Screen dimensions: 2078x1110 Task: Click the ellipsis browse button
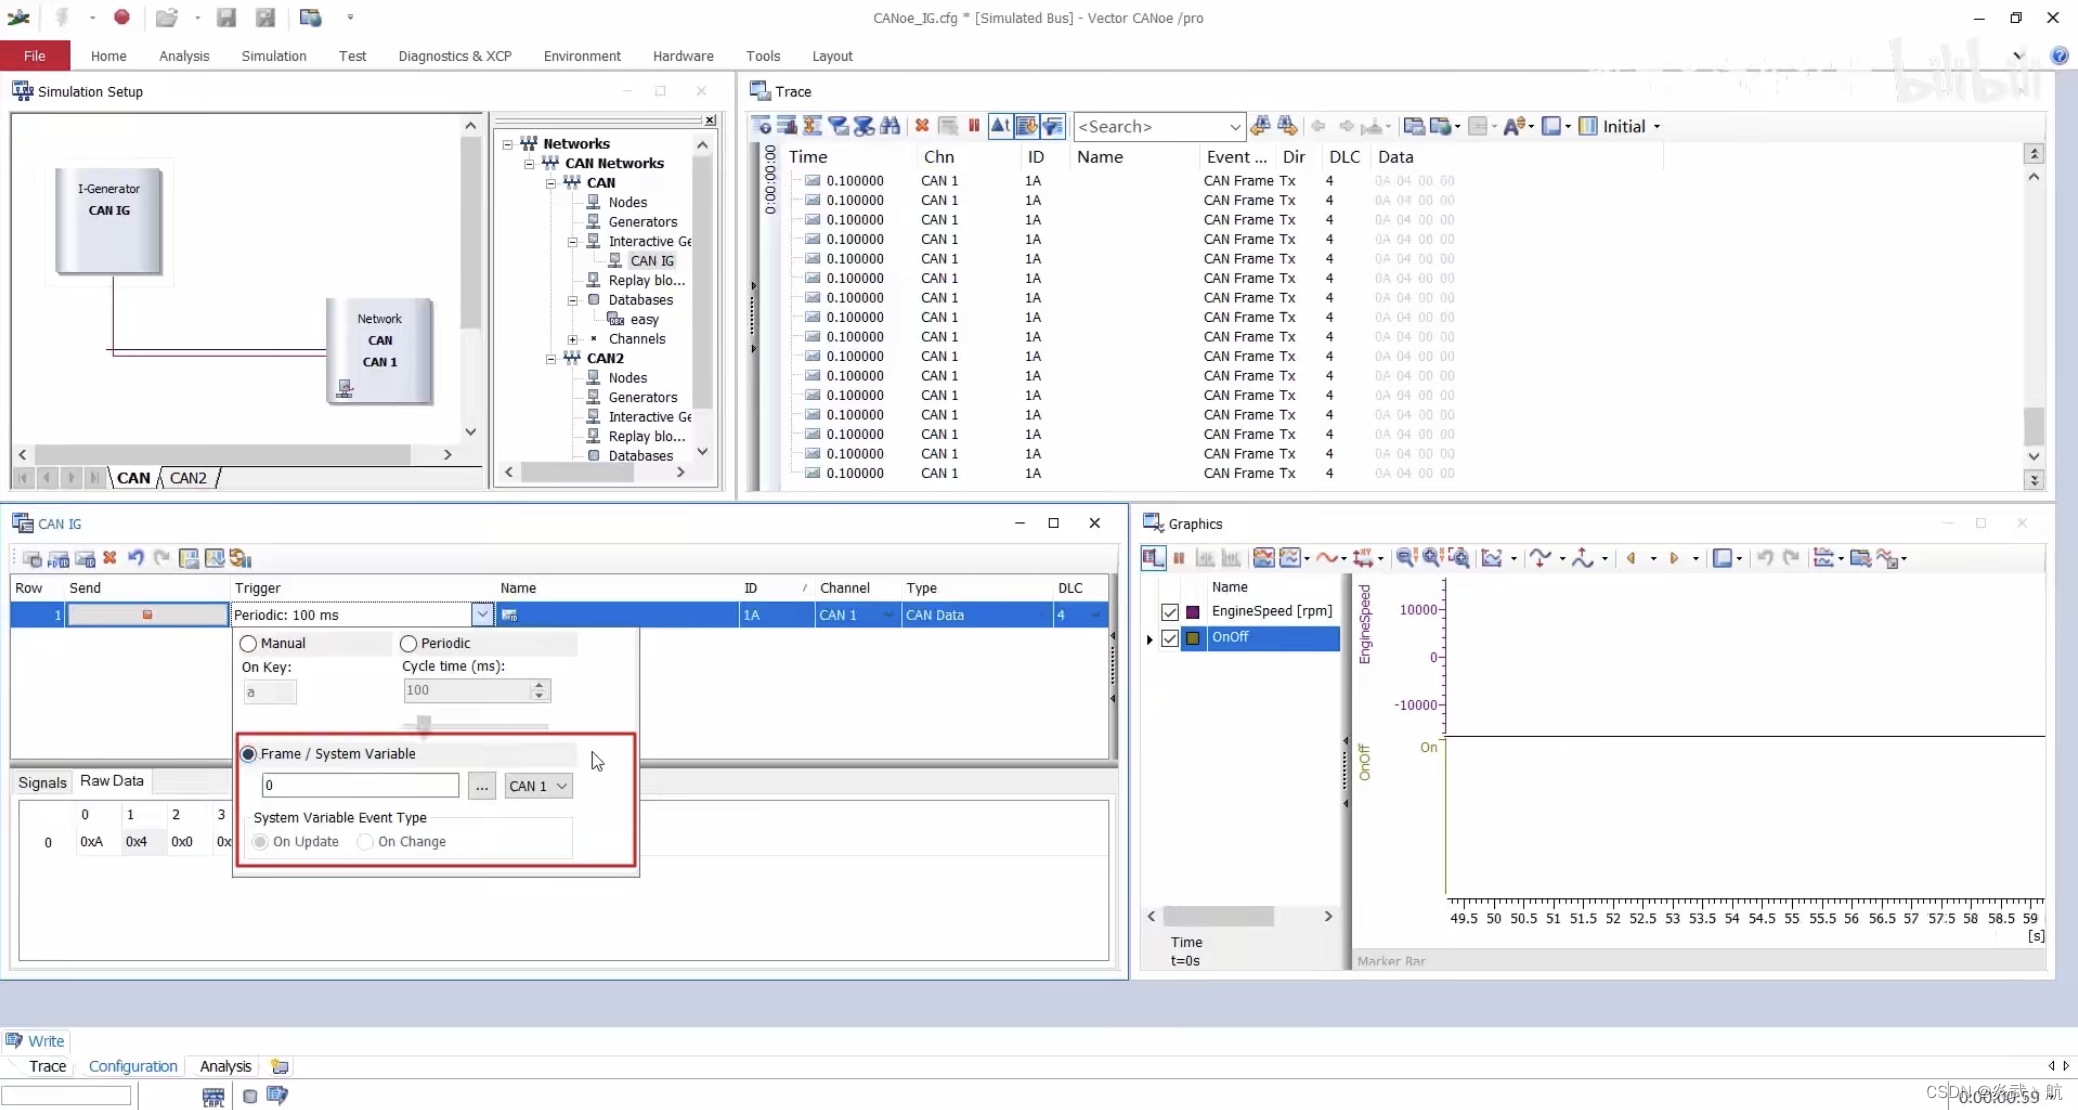(x=482, y=786)
